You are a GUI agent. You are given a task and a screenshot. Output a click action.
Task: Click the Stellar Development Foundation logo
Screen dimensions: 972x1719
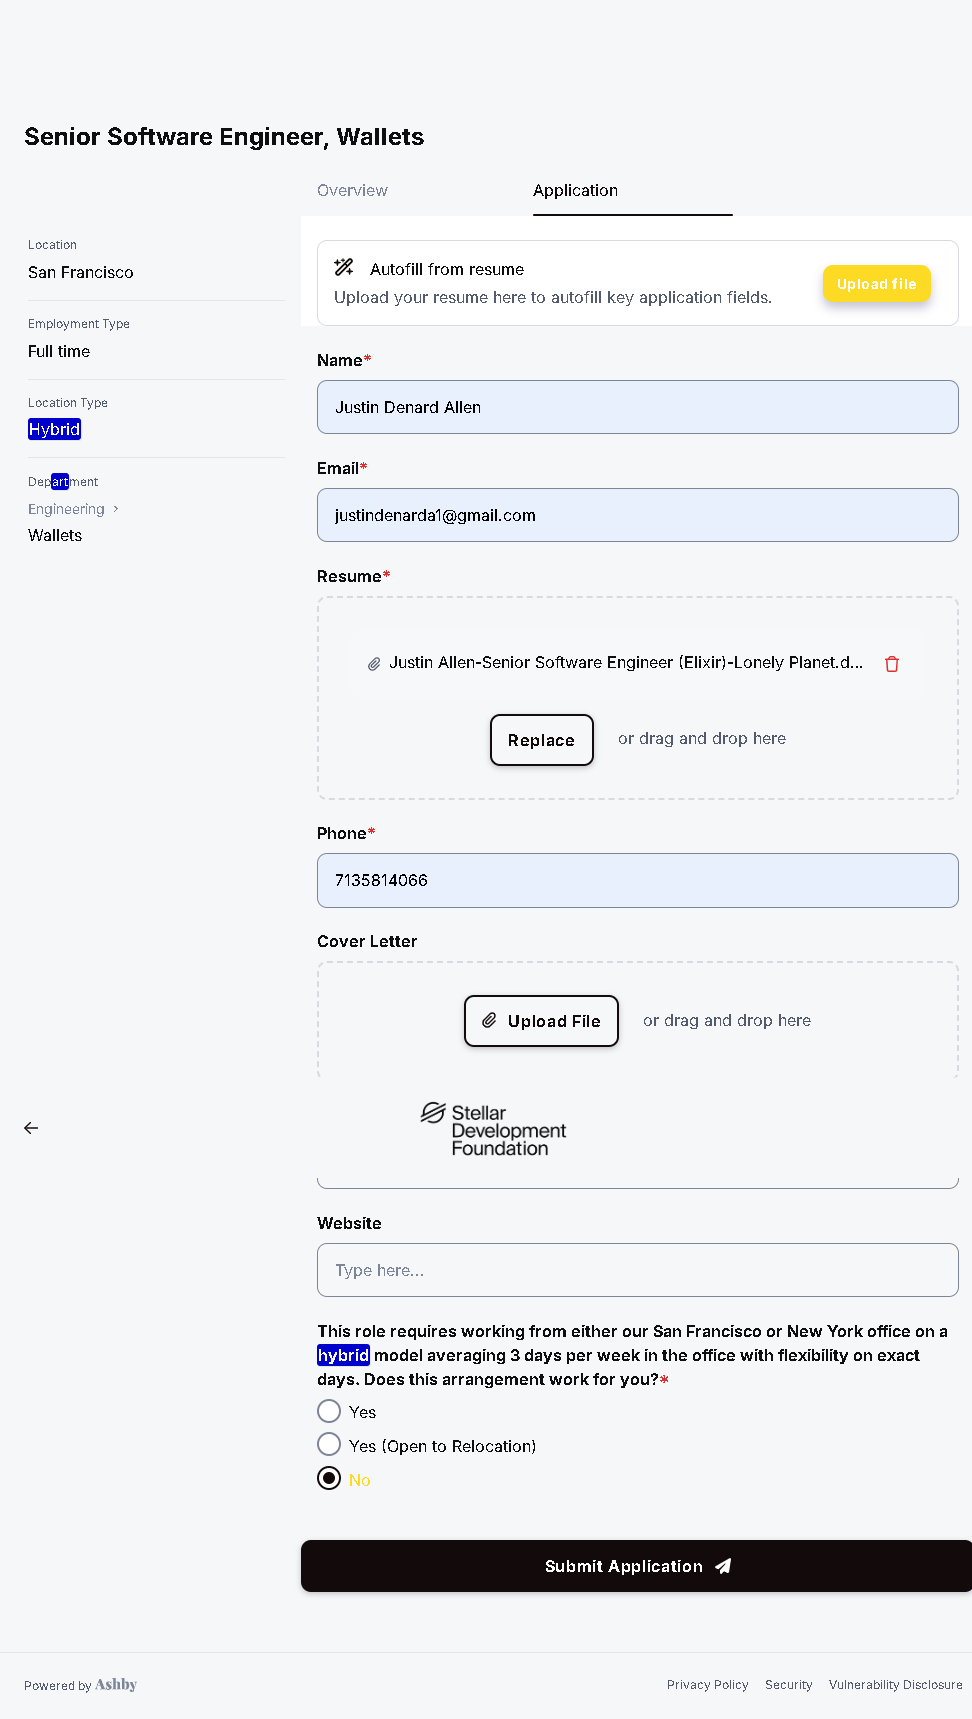click(x=493, y=1130)
